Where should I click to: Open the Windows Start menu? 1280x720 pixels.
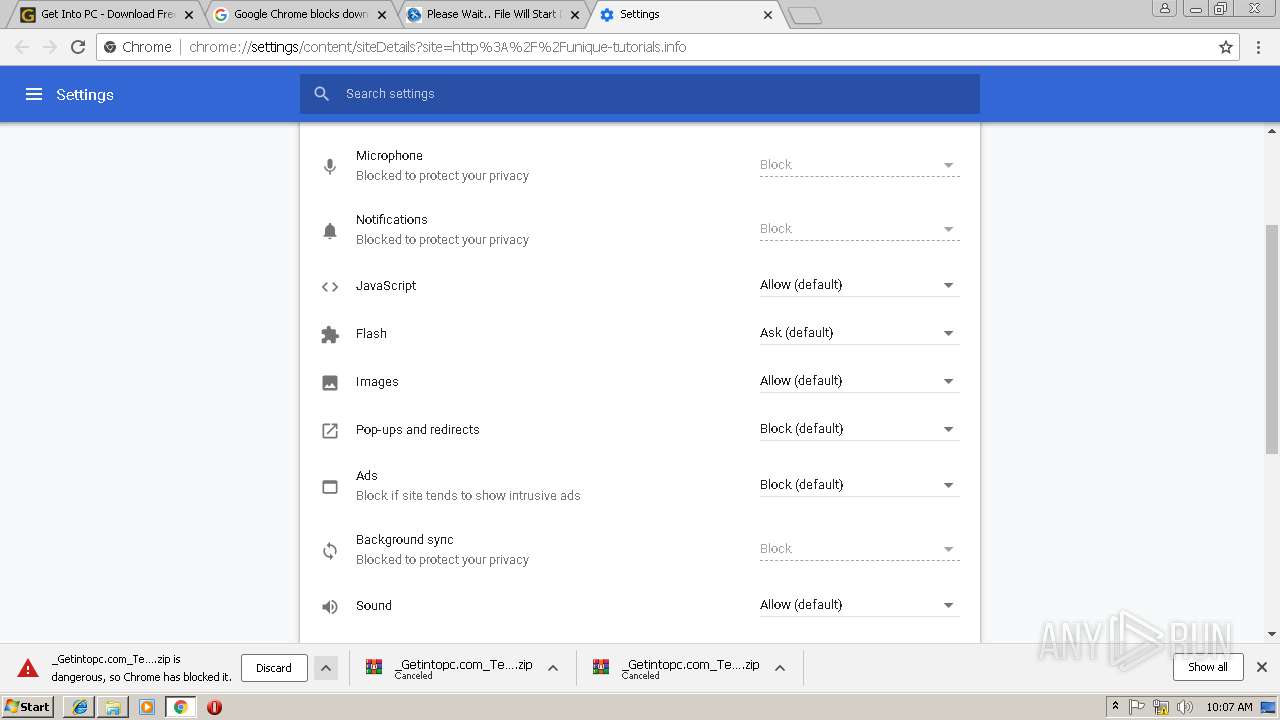(x=28, y=707)
